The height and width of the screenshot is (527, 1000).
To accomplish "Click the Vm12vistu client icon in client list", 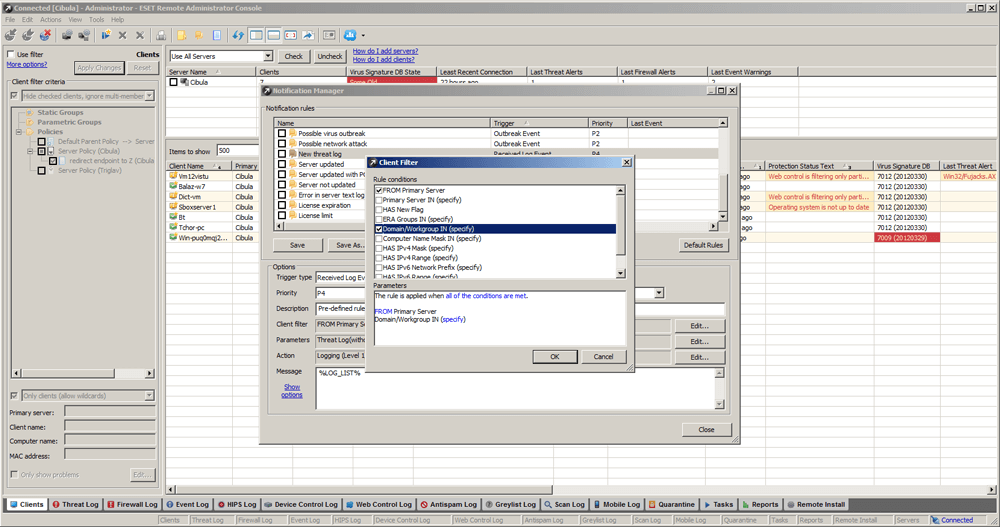I will click(173, 176).
